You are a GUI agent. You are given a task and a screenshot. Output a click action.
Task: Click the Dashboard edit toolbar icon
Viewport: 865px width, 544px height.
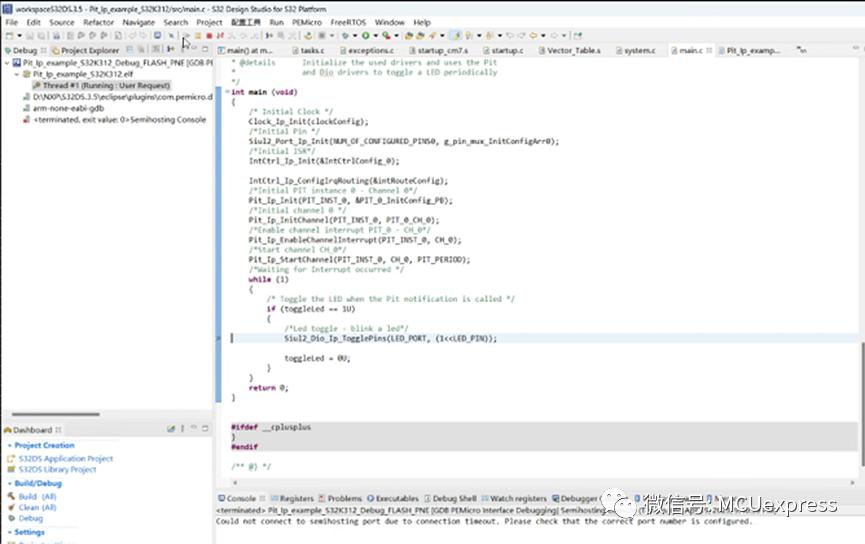[171, 429]
